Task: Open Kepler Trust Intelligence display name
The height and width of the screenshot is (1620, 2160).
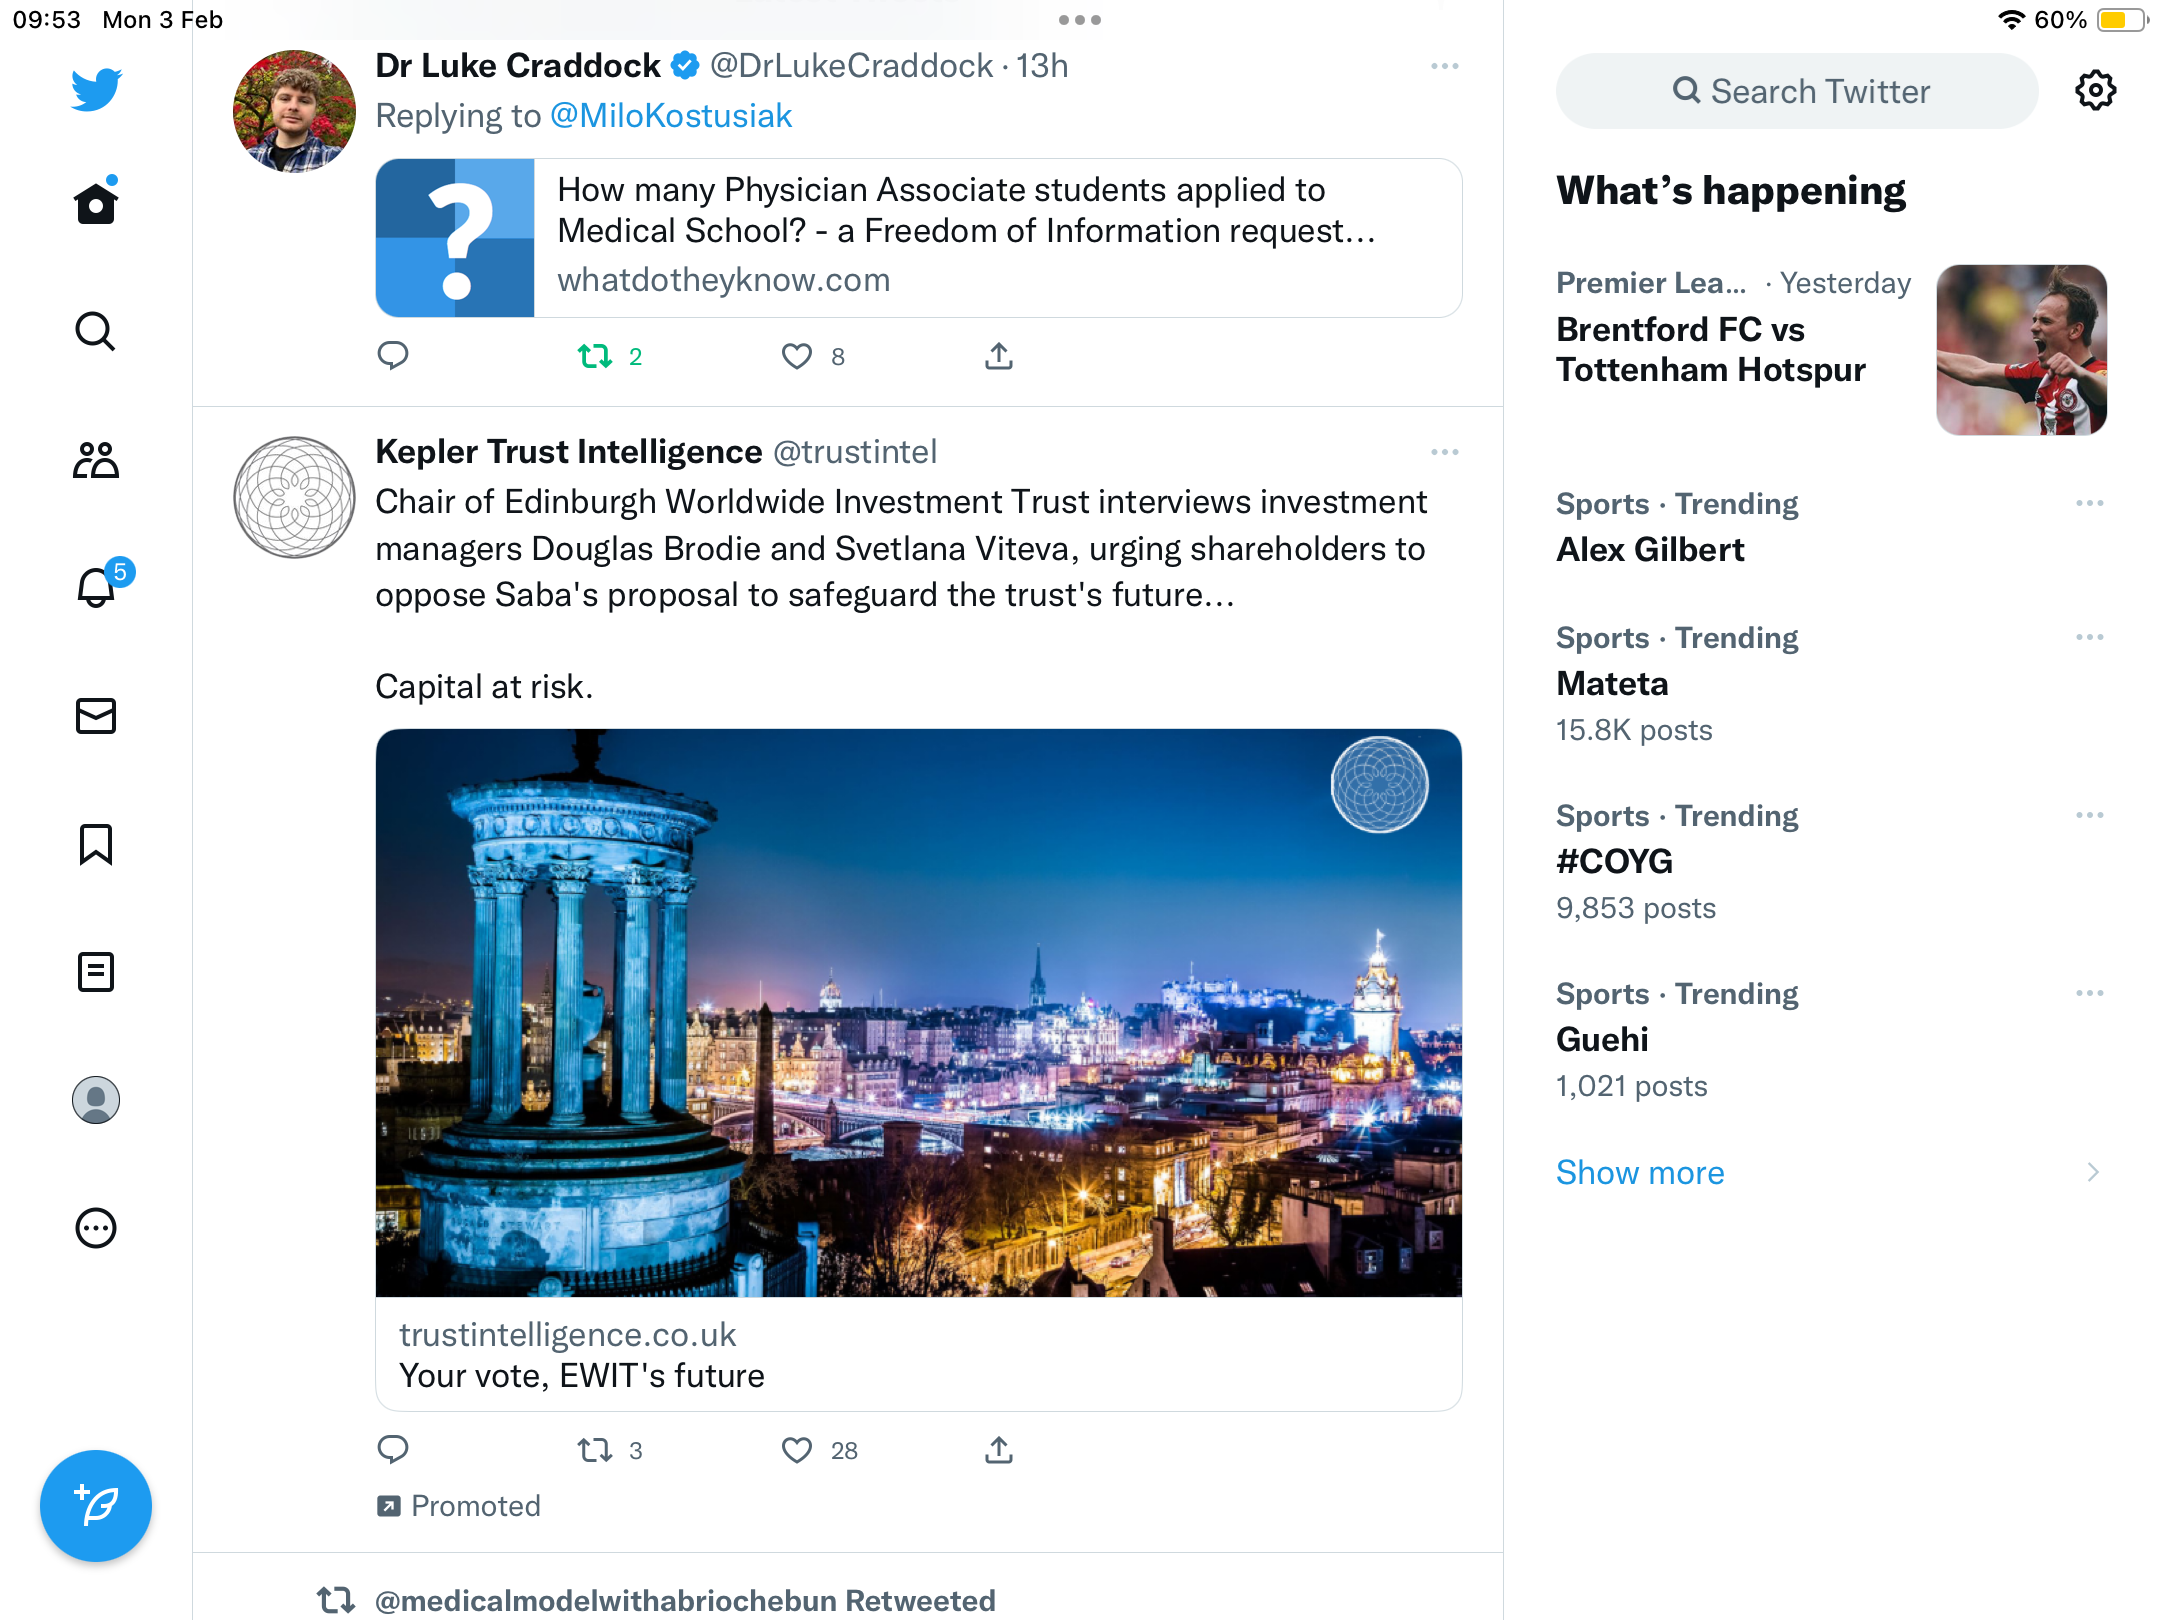Action: pyautogui.click(x=569, y=452)
